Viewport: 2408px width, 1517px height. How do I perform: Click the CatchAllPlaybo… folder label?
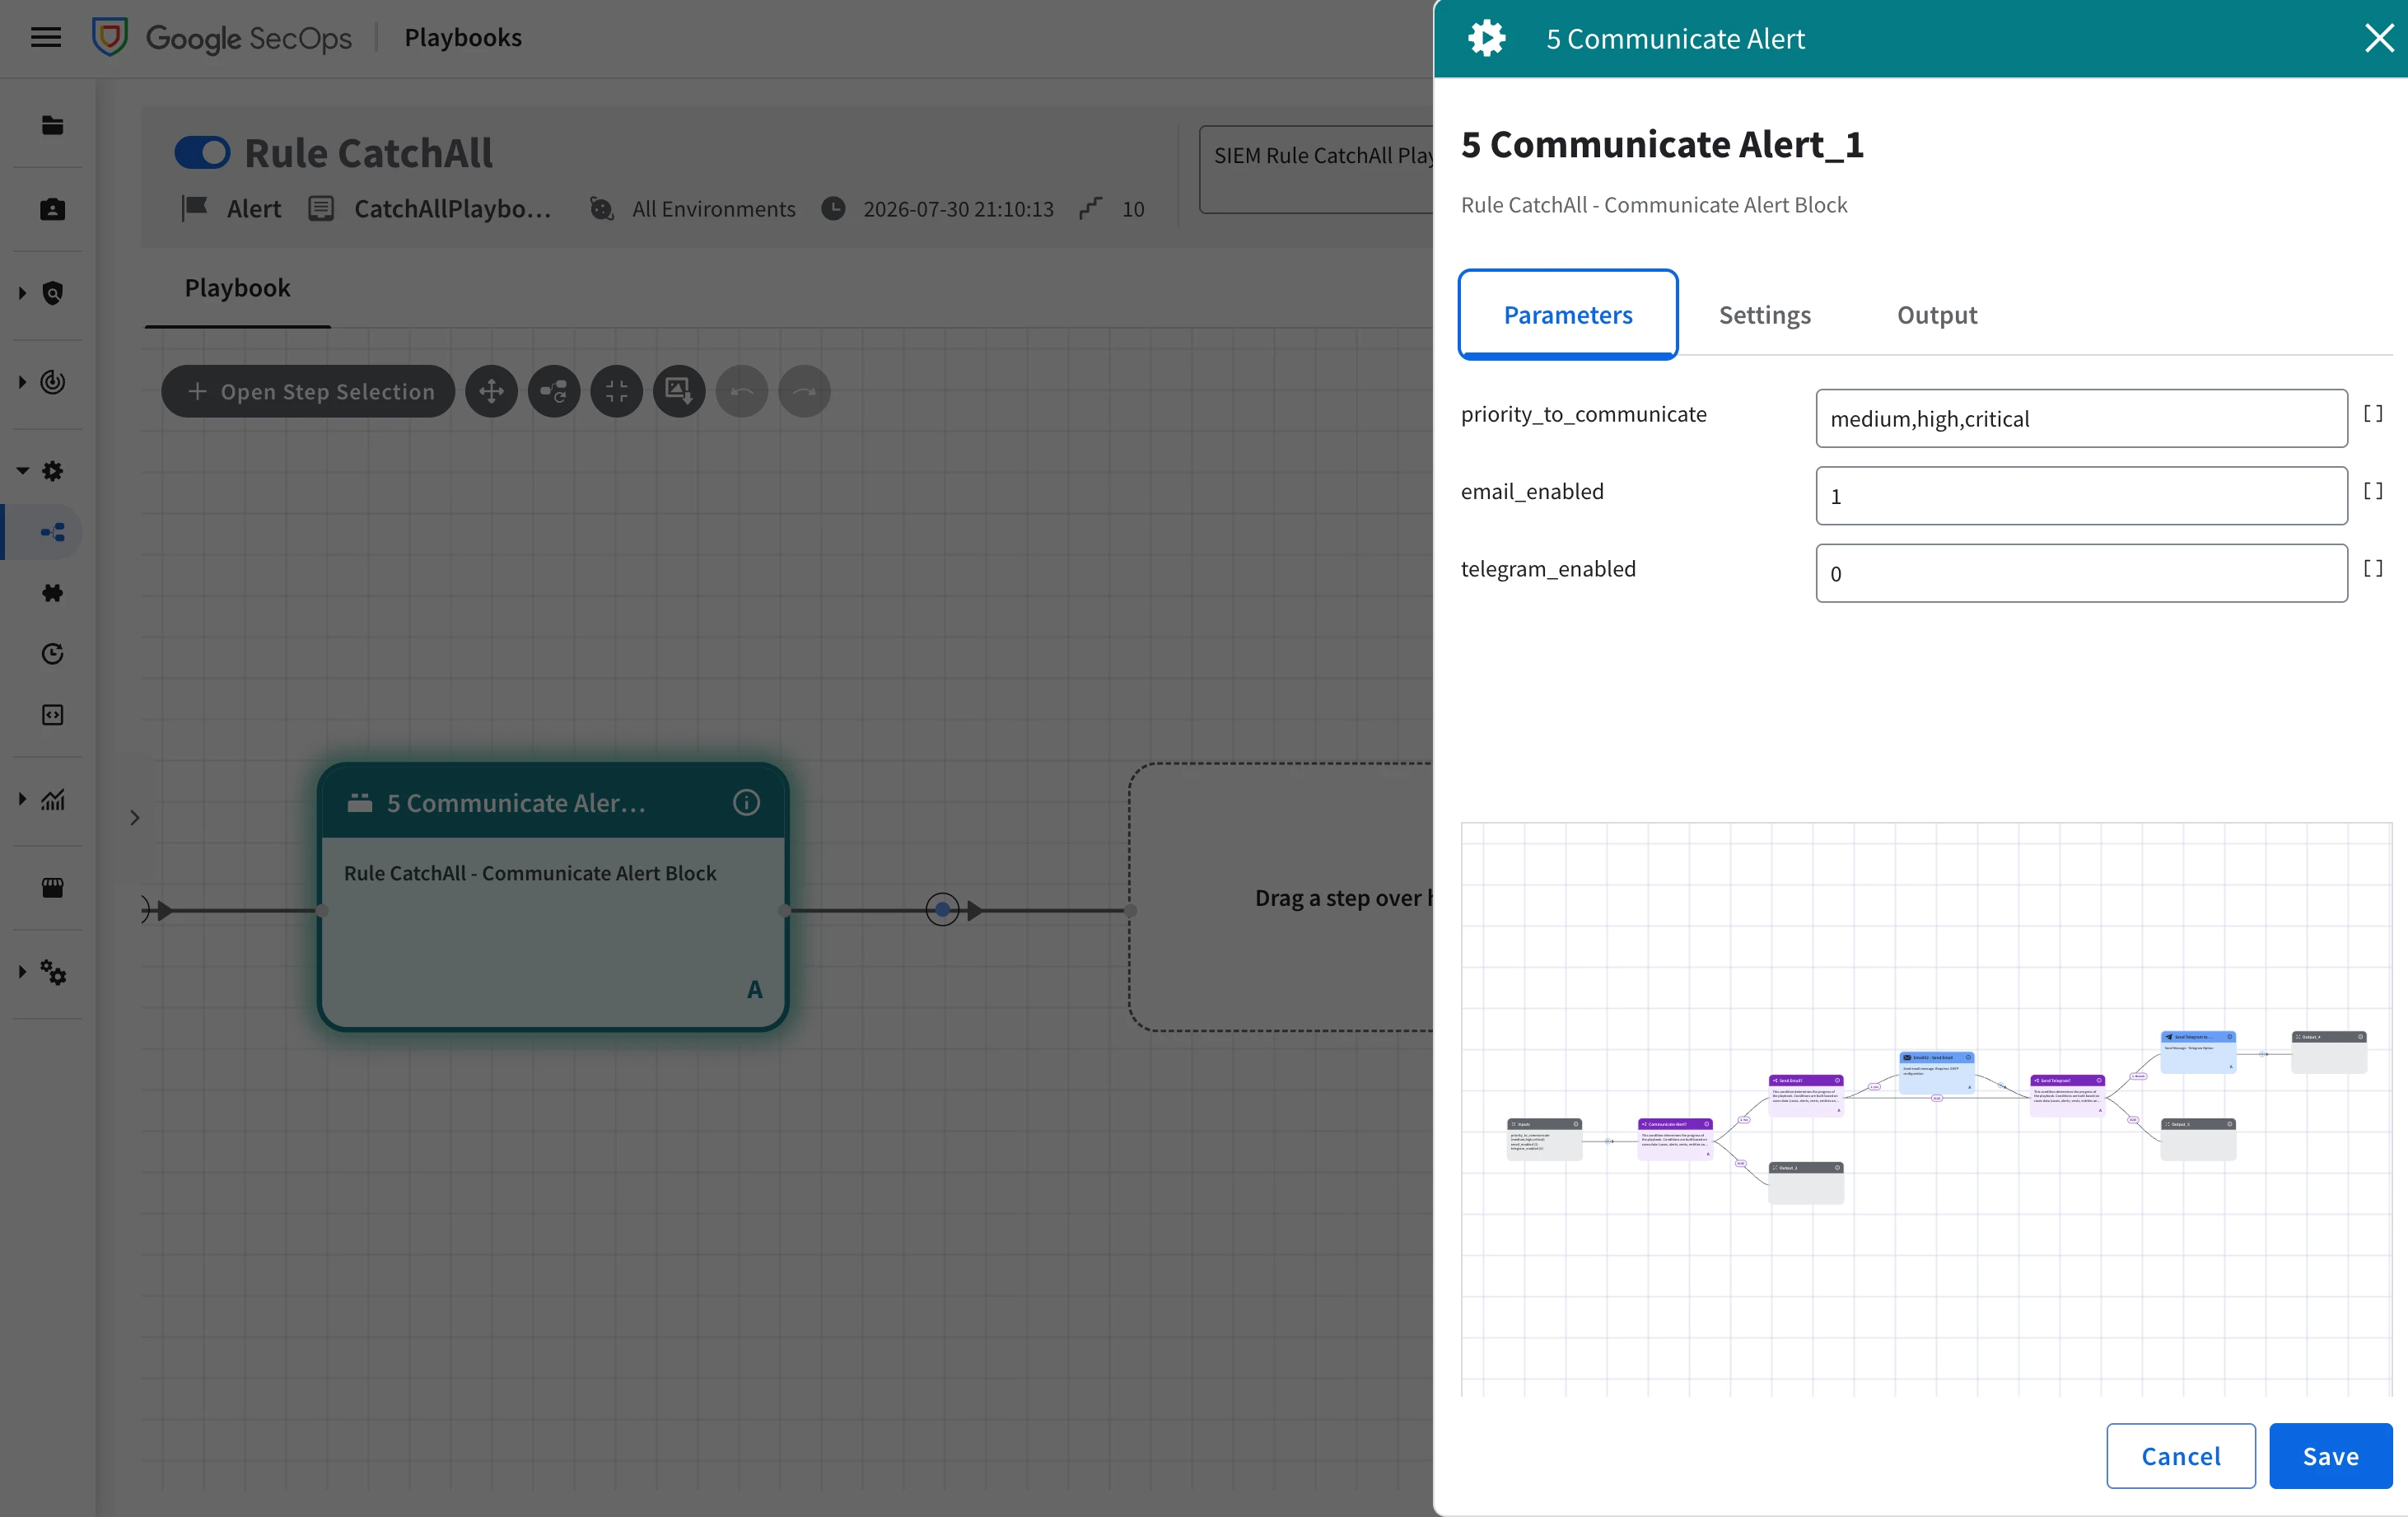[x=452, y=209]
